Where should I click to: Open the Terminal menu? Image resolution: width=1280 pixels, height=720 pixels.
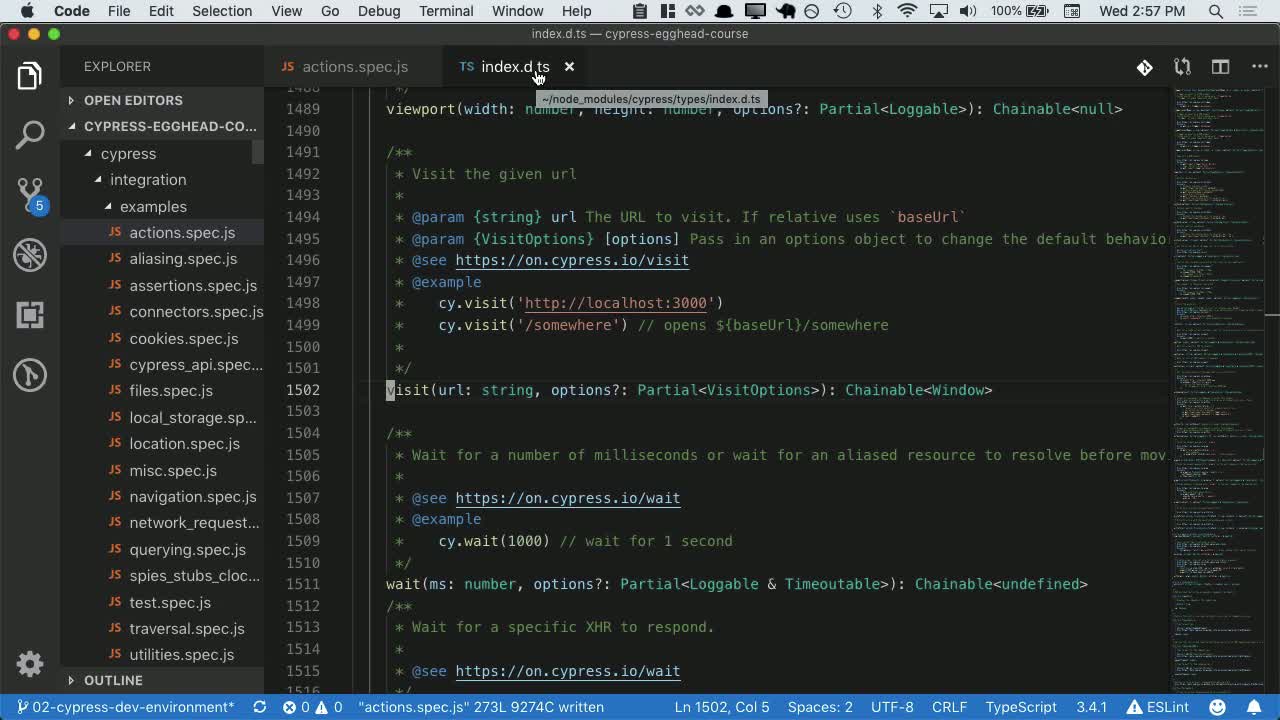(446, 11)
